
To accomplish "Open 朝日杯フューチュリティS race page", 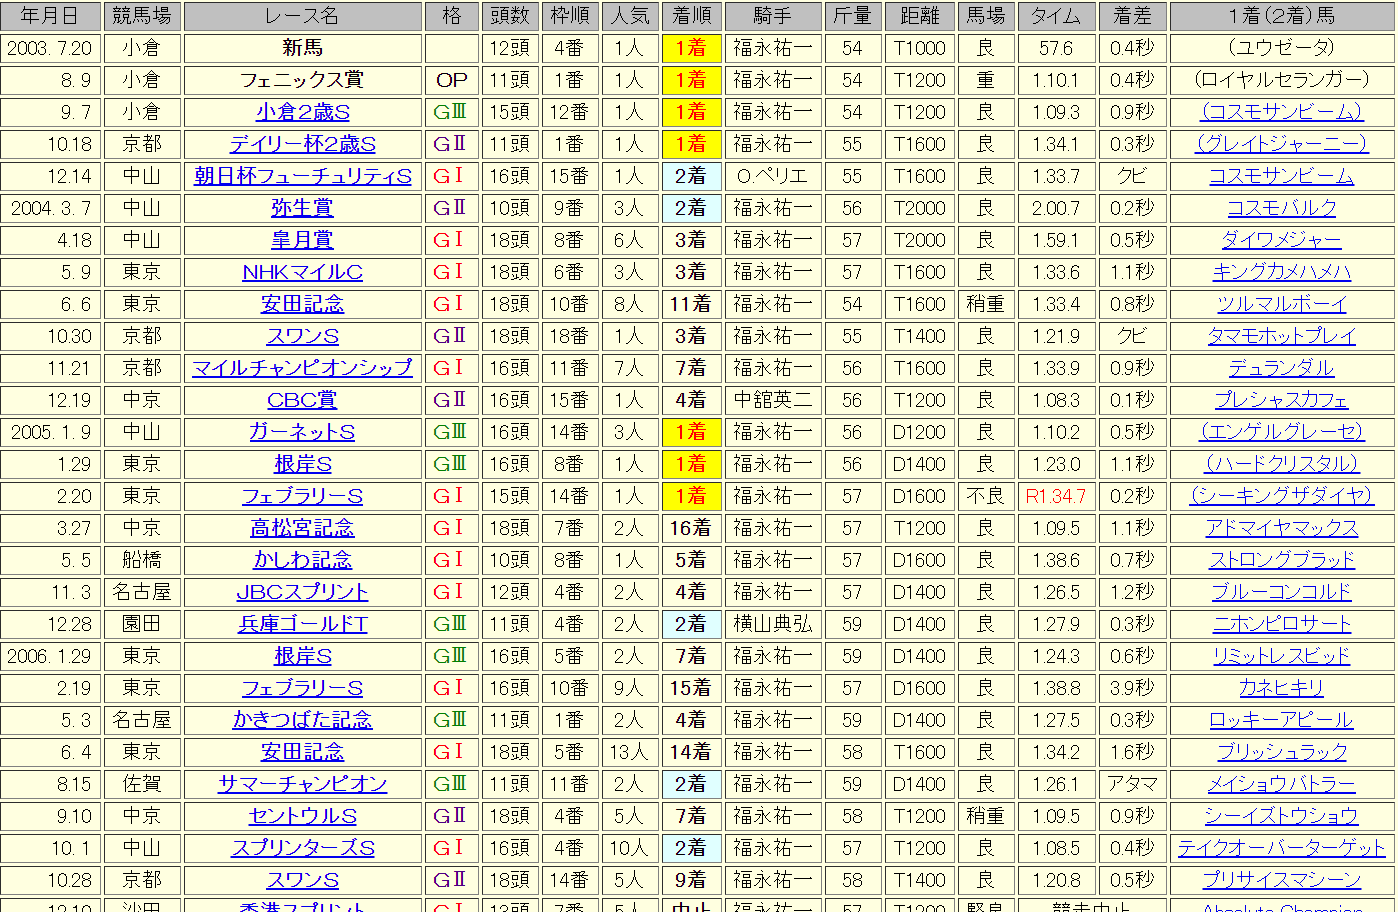I will 302,176.
